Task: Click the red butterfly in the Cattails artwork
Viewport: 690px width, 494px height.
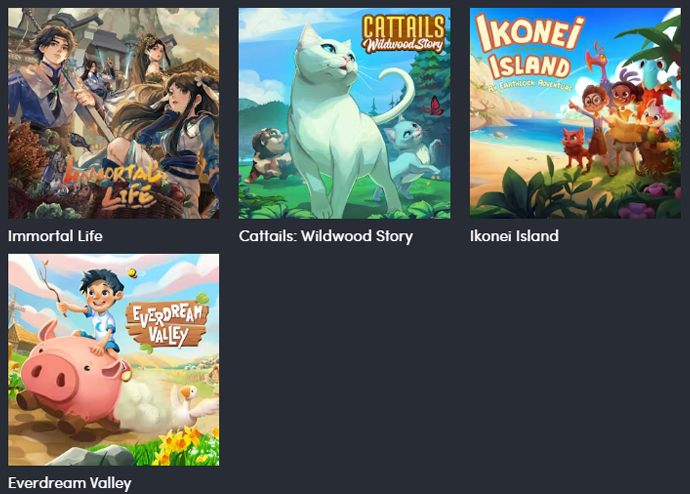Action: pyautogui.click(x=434, y=106)
